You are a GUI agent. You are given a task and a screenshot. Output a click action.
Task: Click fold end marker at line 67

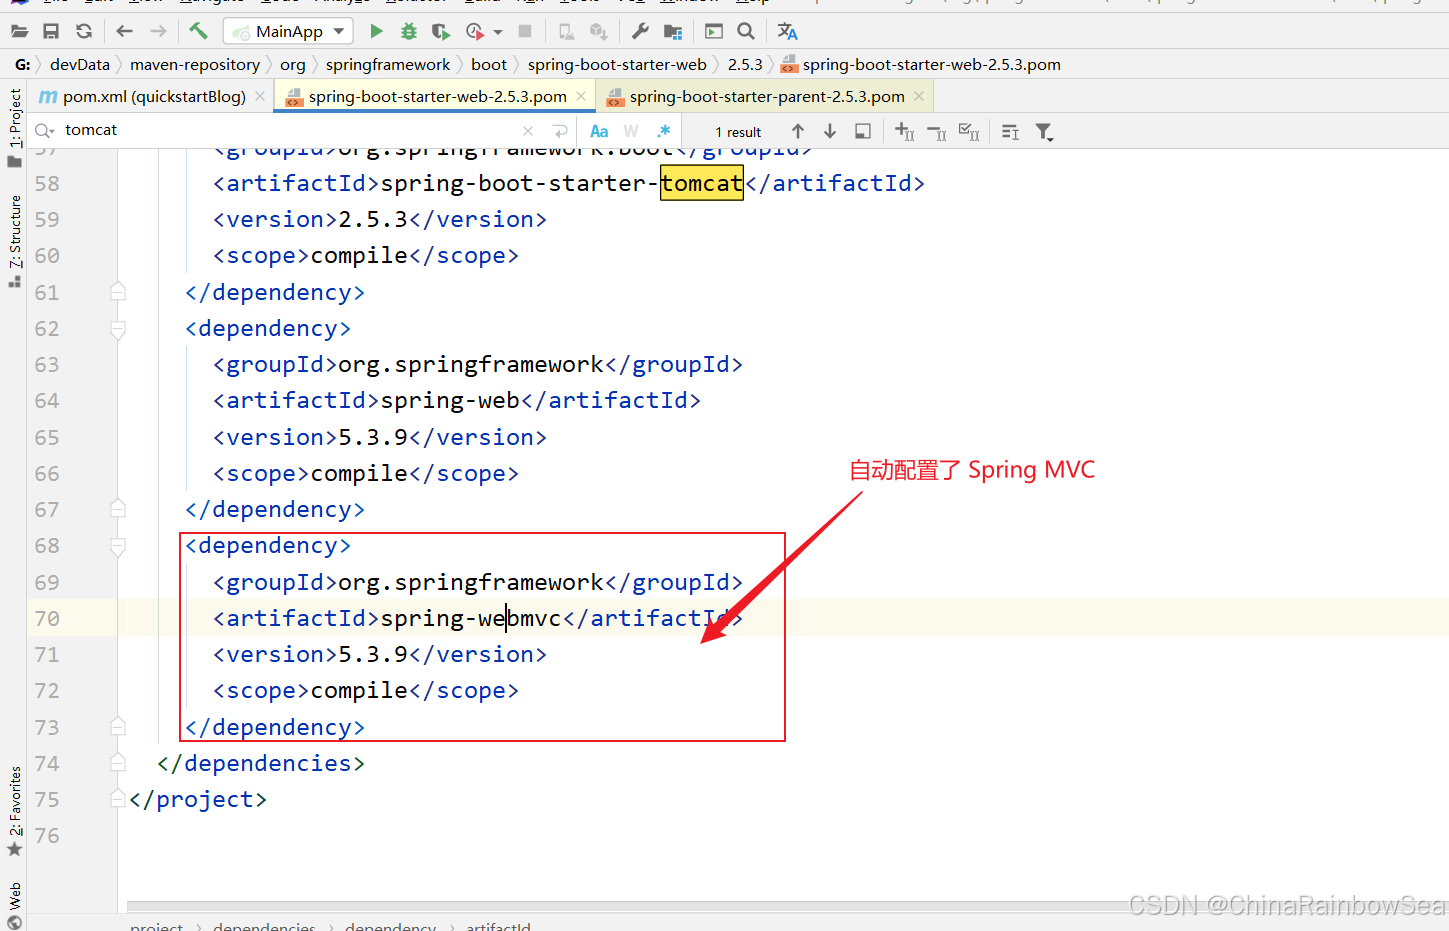tap(118, 509)
